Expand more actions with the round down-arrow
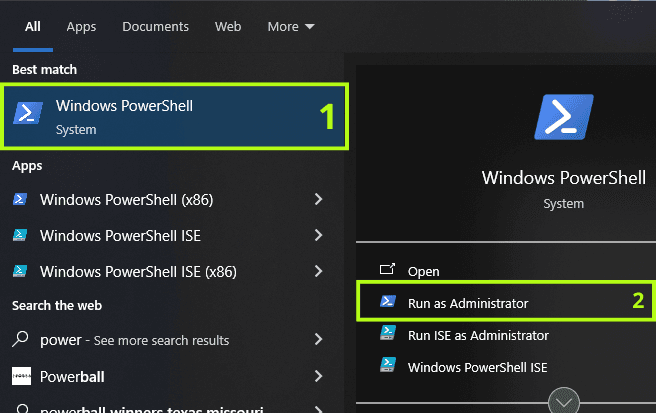Viewport: 656px width, 413px height. [x=564, y=401]
